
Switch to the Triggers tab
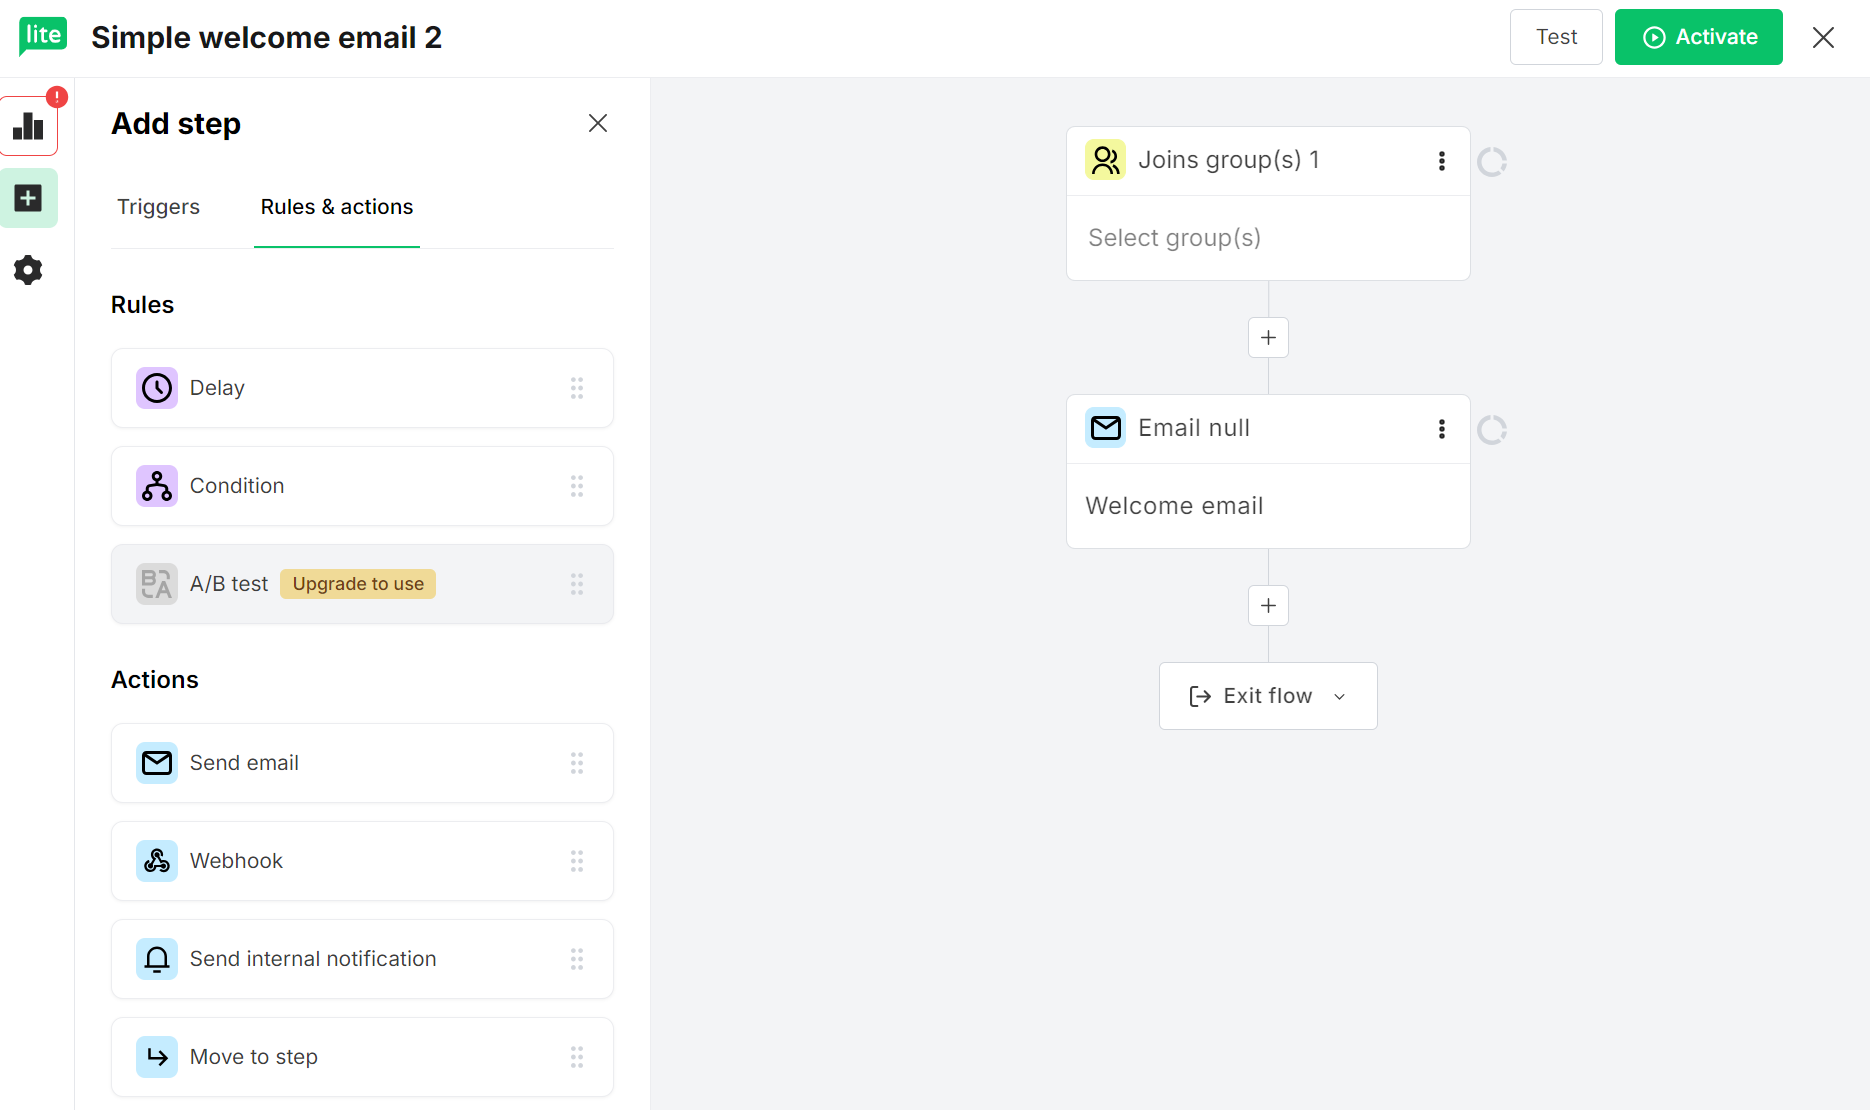(158, 207)
